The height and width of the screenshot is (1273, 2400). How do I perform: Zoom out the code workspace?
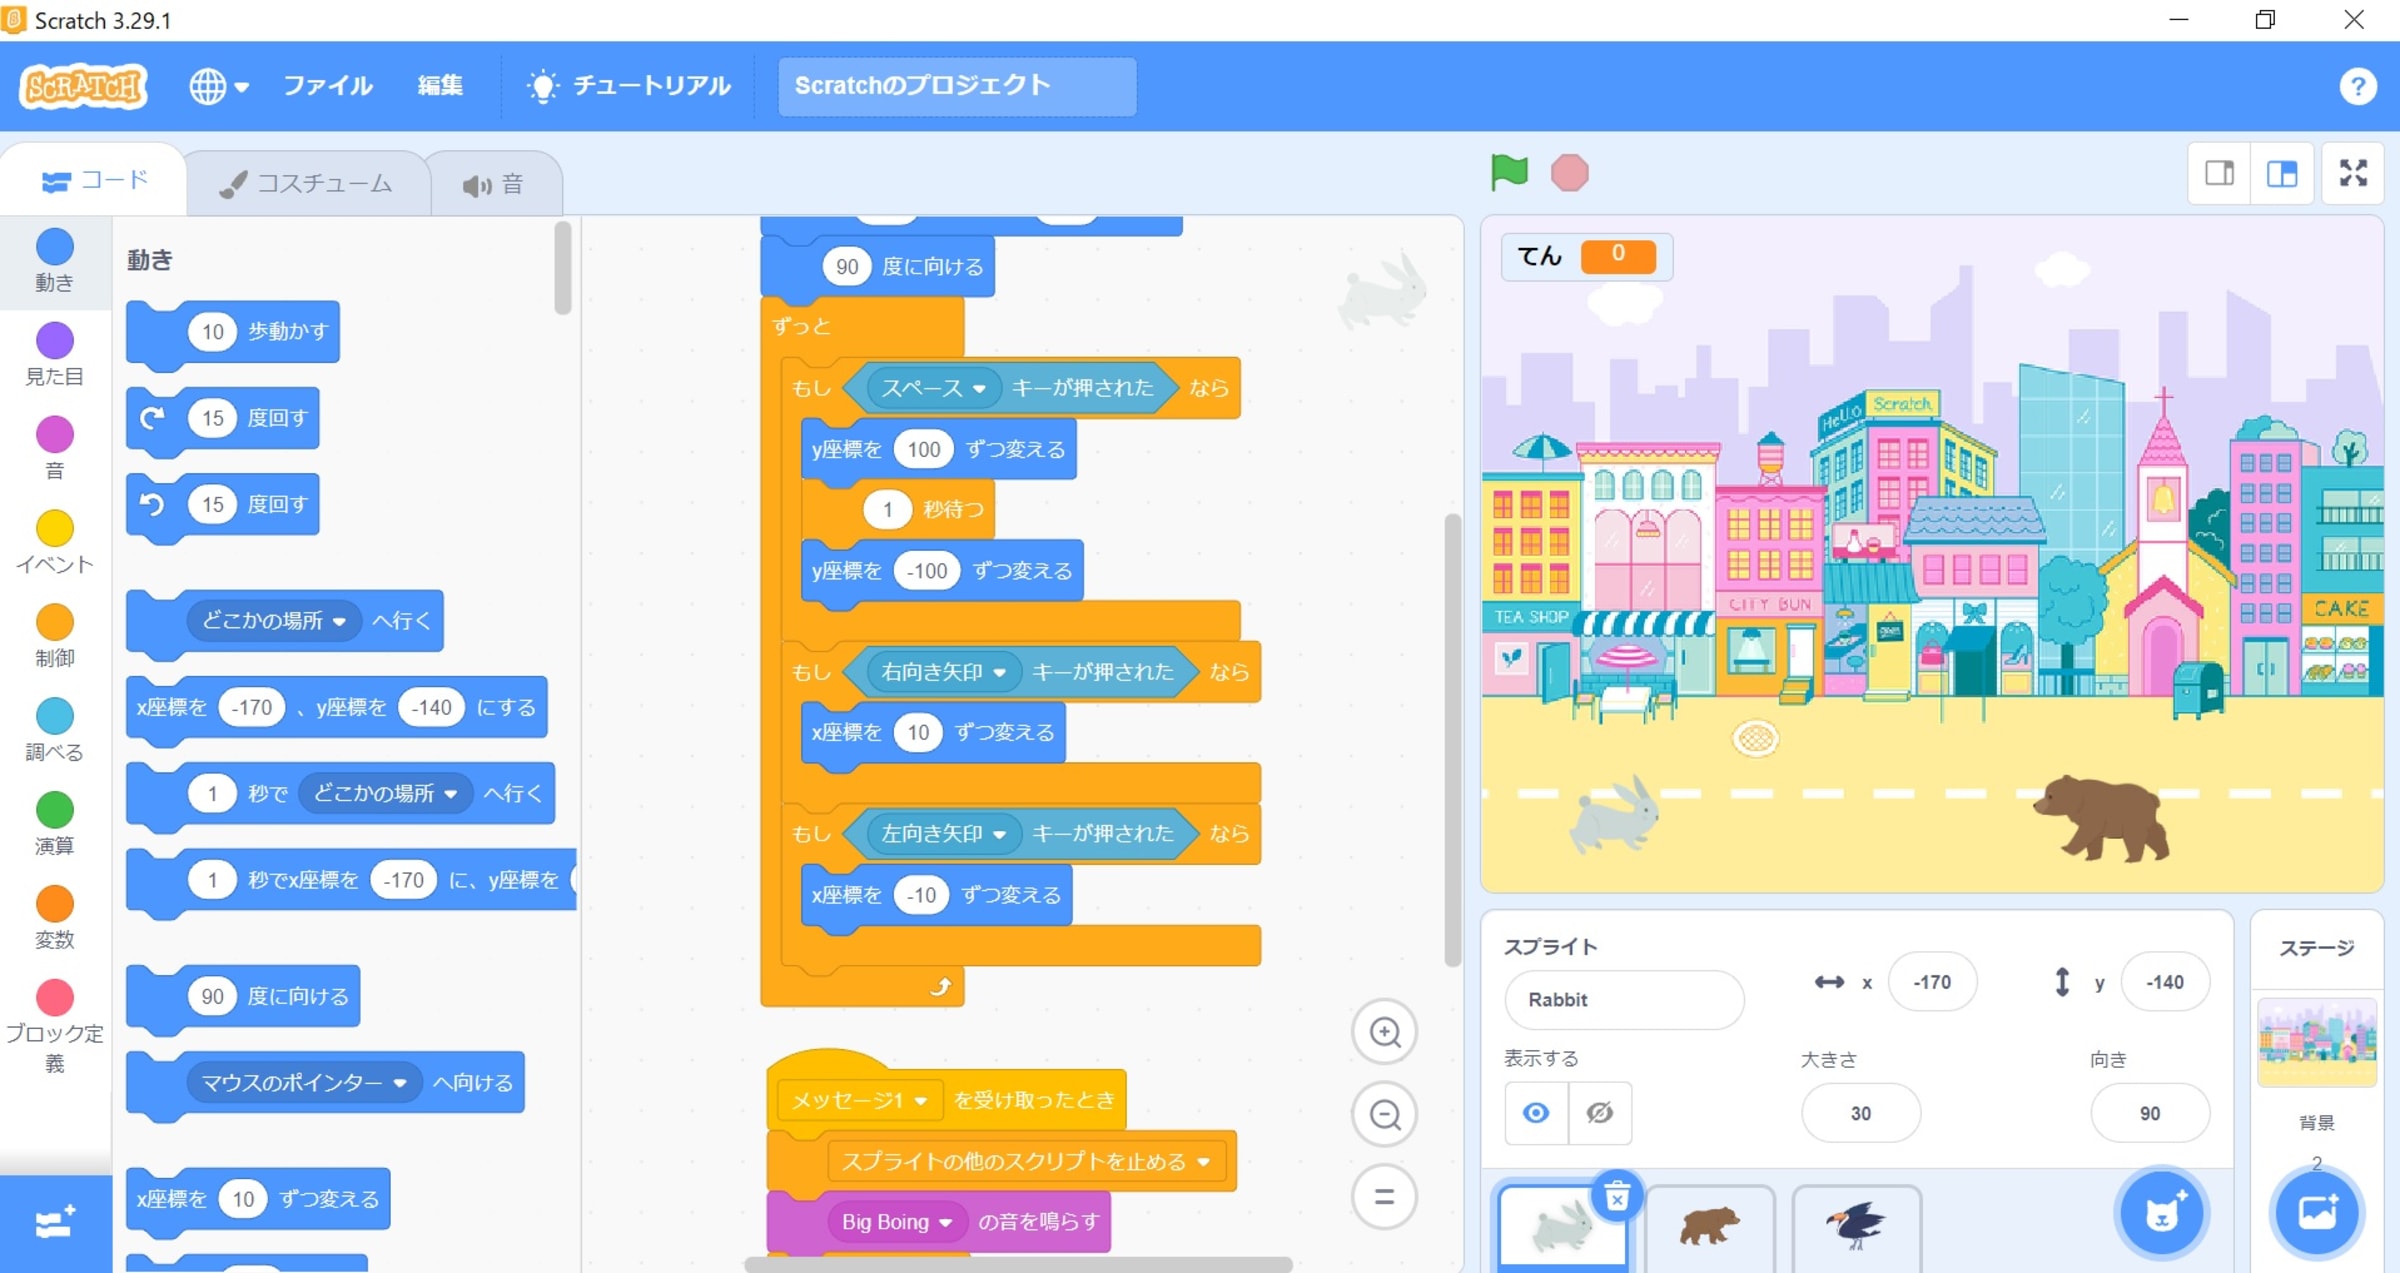pos(1384,1114)
